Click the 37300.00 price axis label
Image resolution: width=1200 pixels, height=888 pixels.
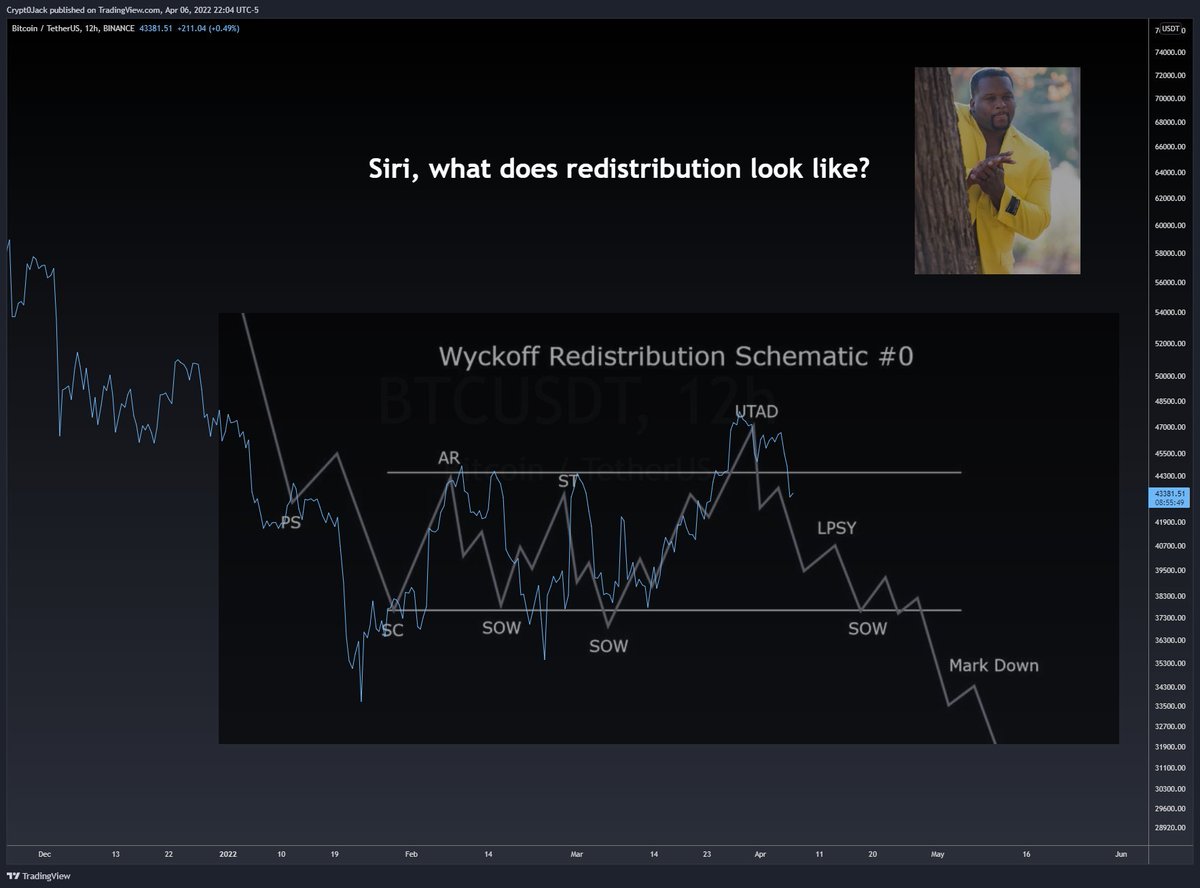(1170, 618)
